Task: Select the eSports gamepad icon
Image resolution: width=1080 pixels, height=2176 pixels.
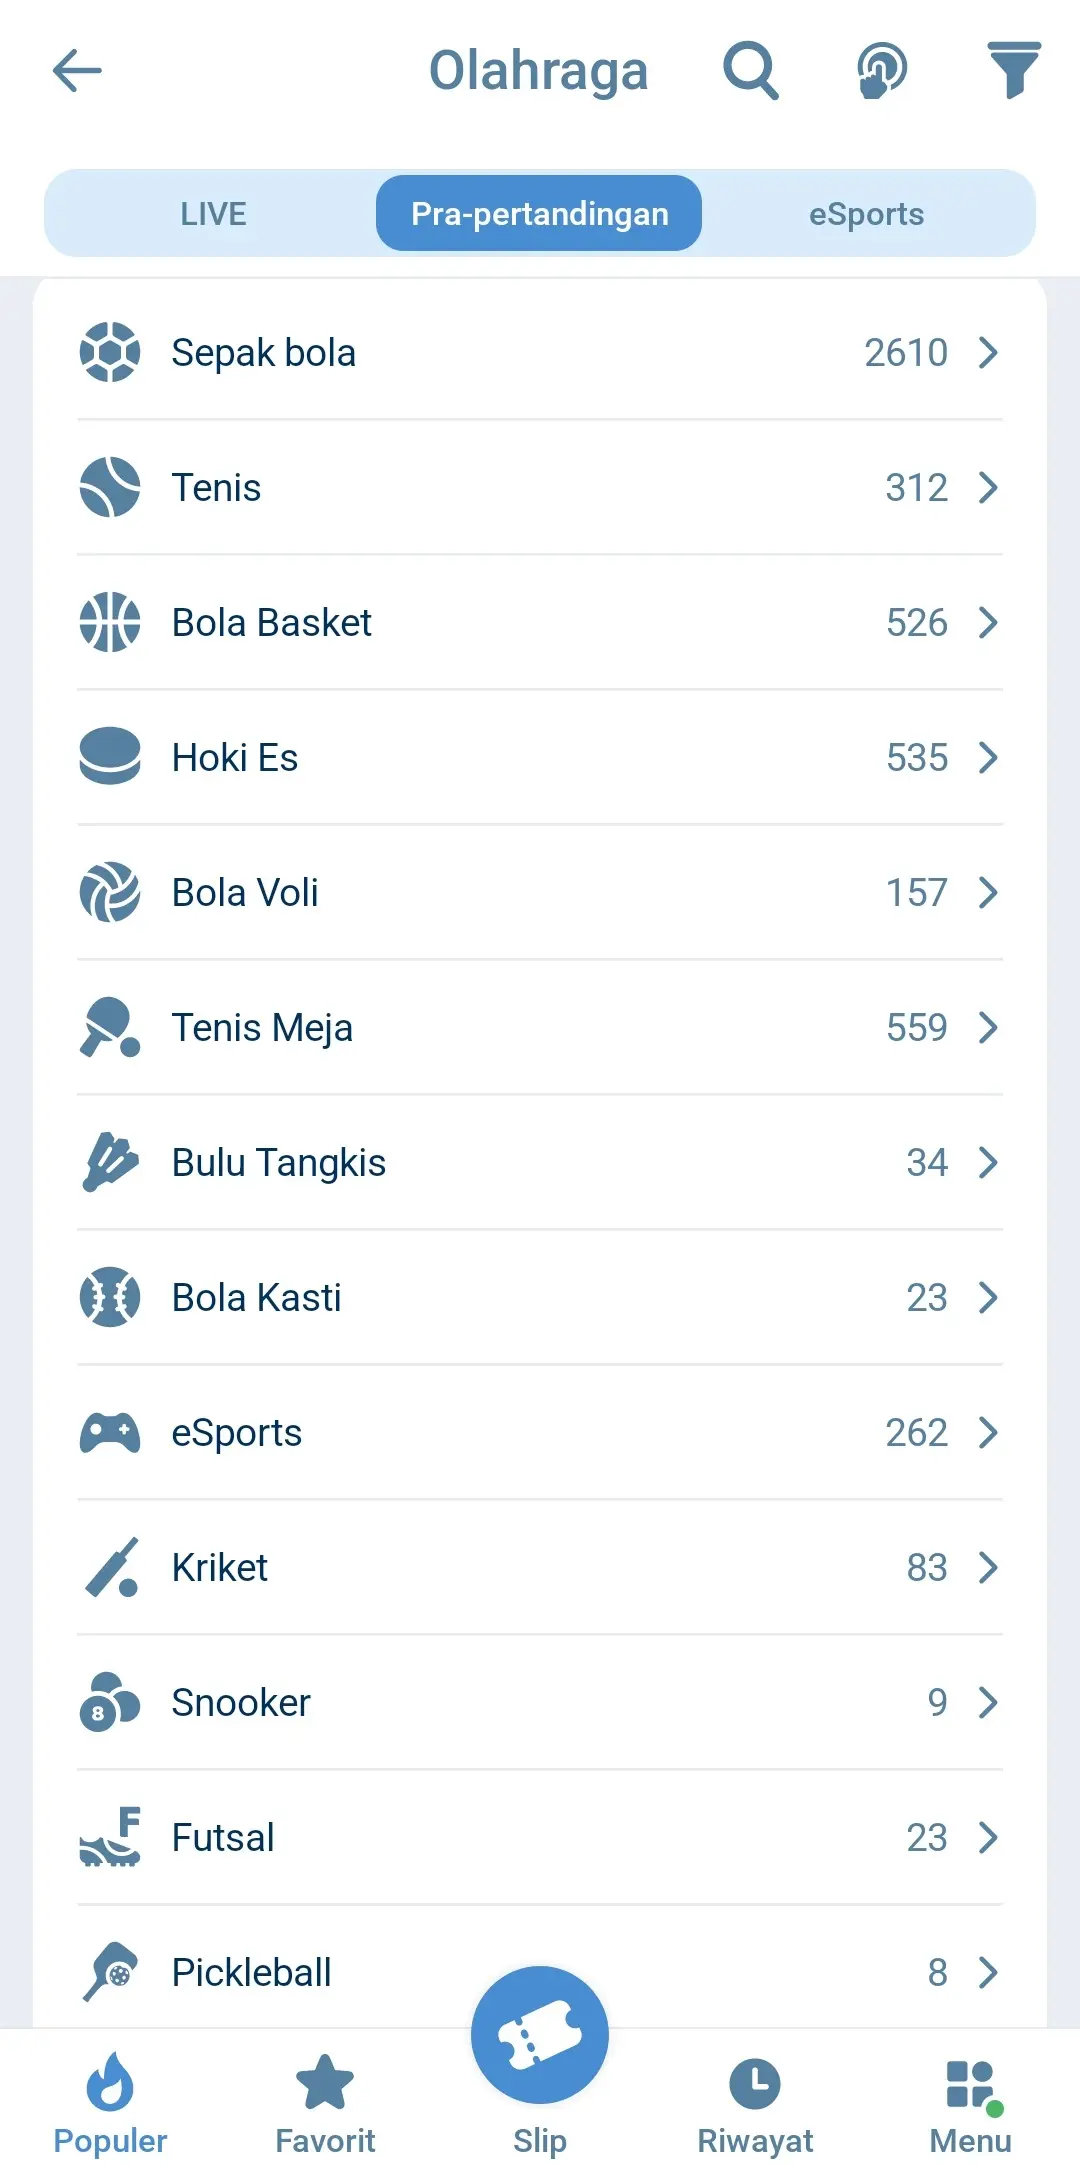Action: pos(110,1432)
